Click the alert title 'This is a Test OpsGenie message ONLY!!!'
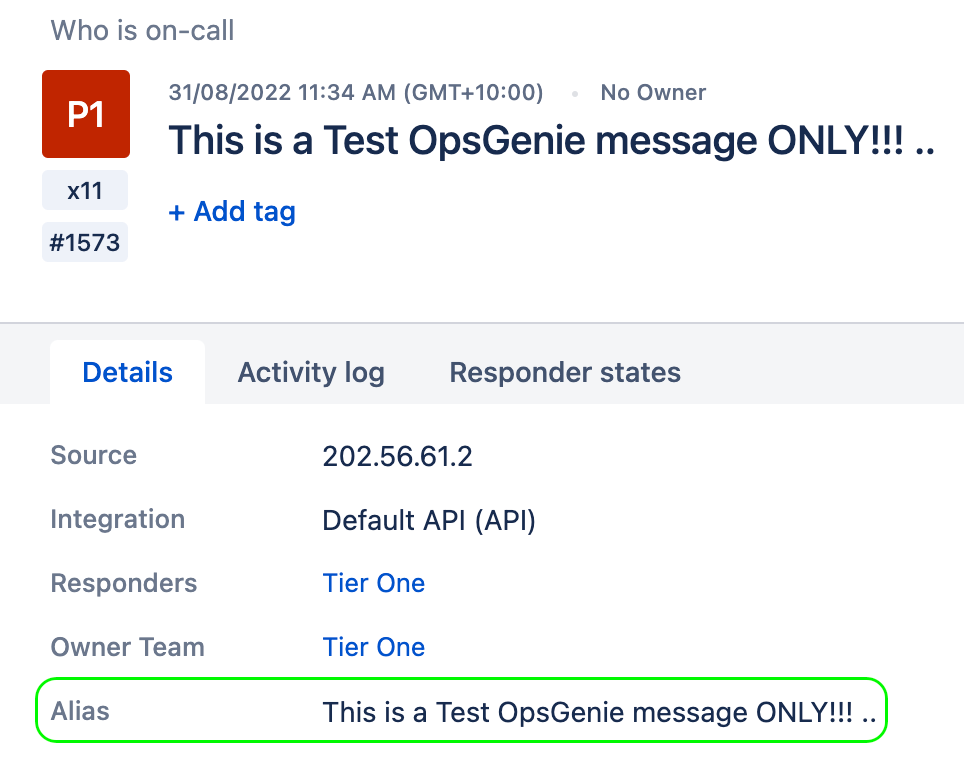 pyautogui.click(x=551, y=140)
